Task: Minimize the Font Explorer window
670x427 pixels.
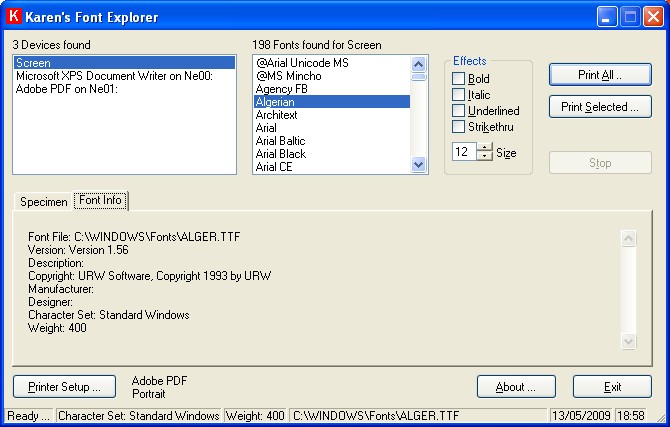Action: (607, 17)
